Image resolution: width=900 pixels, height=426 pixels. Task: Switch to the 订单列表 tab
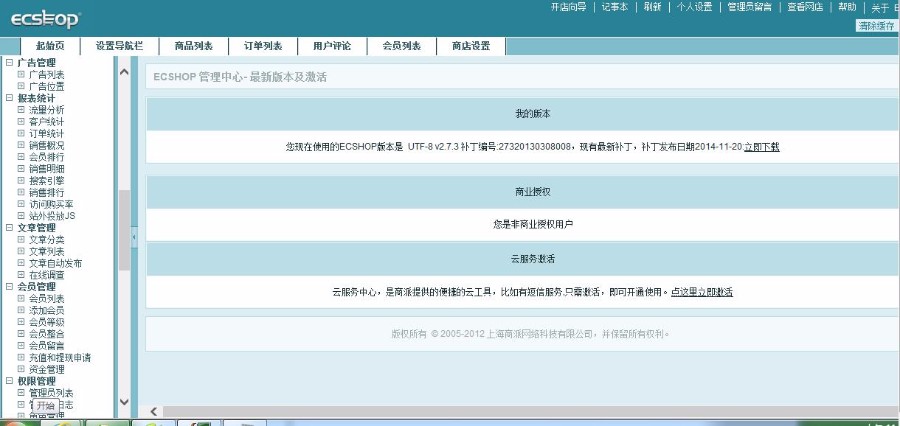click(x=263, y=46)
